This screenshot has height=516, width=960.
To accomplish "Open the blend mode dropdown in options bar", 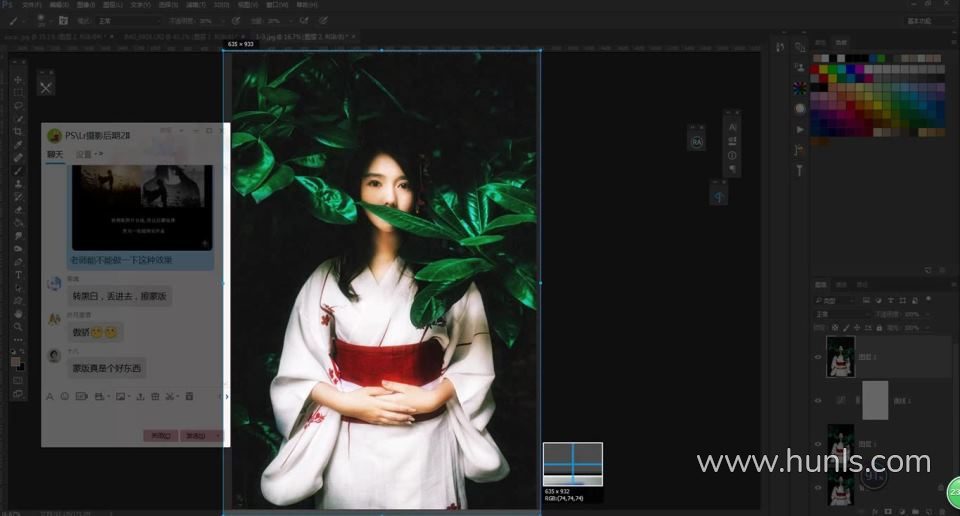I will [x=129, y=21].
